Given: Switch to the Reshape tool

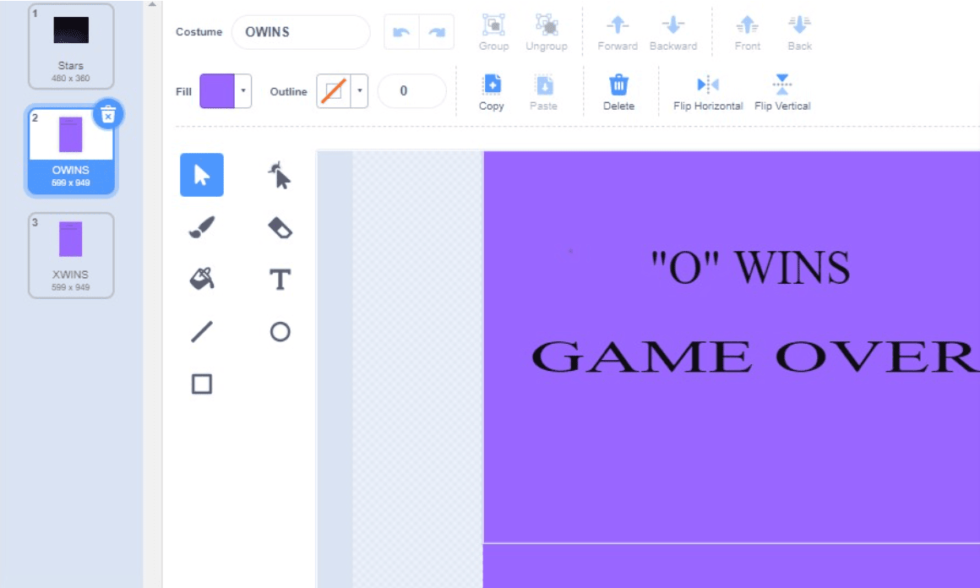Looking at the screenshot, I should [x=279, y=175].
